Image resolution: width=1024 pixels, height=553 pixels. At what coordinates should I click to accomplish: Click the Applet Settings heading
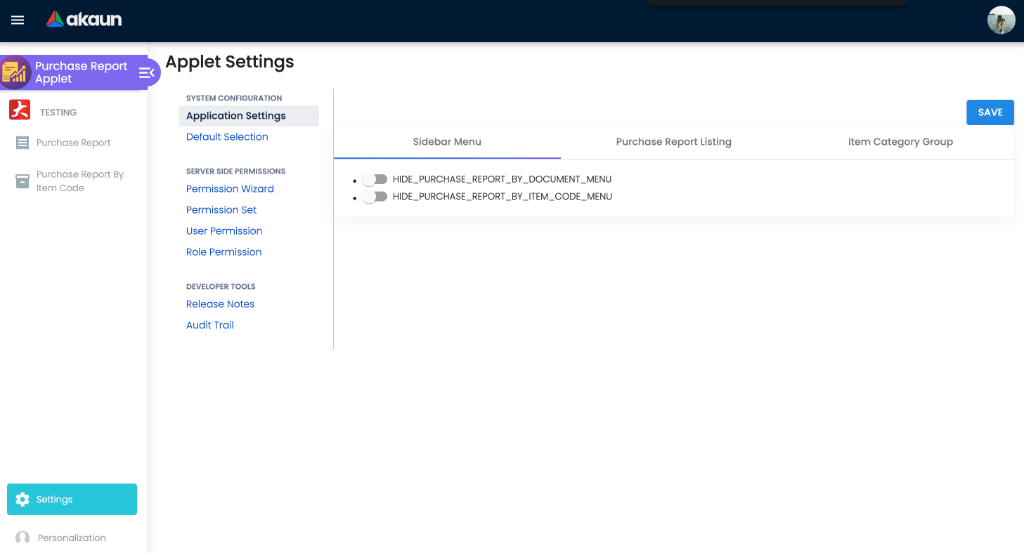(230, 62)
